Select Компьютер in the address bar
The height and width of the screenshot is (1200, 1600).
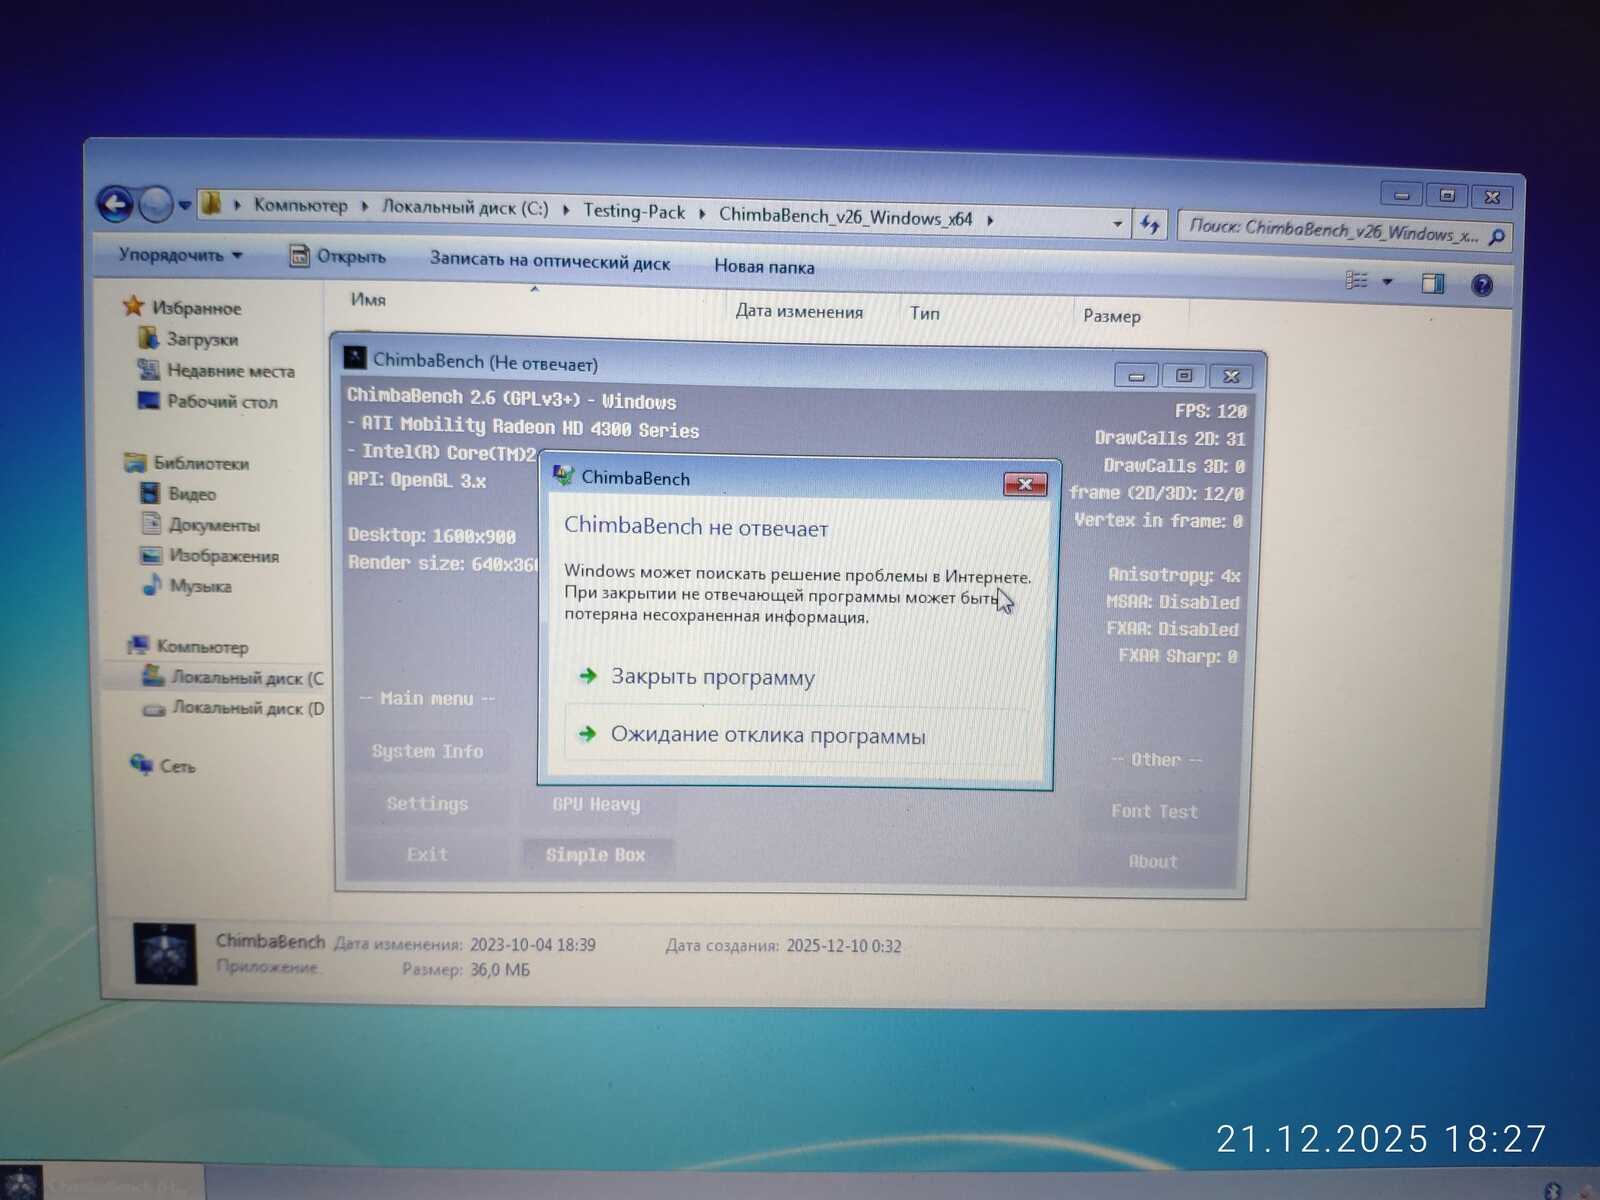pyautogui.click(x=300, y=206)
